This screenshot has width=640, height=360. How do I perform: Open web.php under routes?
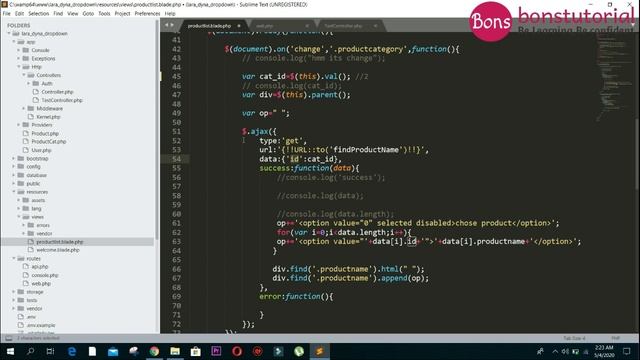click(41, 283)
